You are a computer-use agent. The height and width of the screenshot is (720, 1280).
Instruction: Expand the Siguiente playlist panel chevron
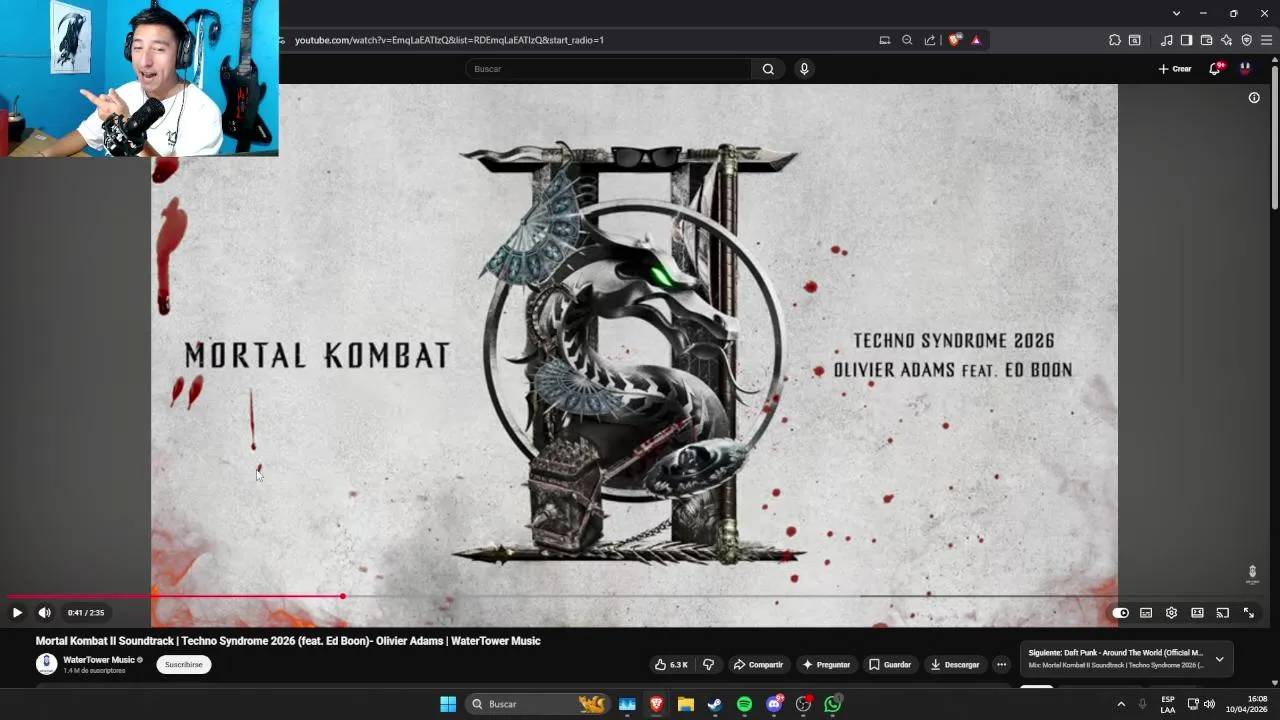(x=1219, y=659)
